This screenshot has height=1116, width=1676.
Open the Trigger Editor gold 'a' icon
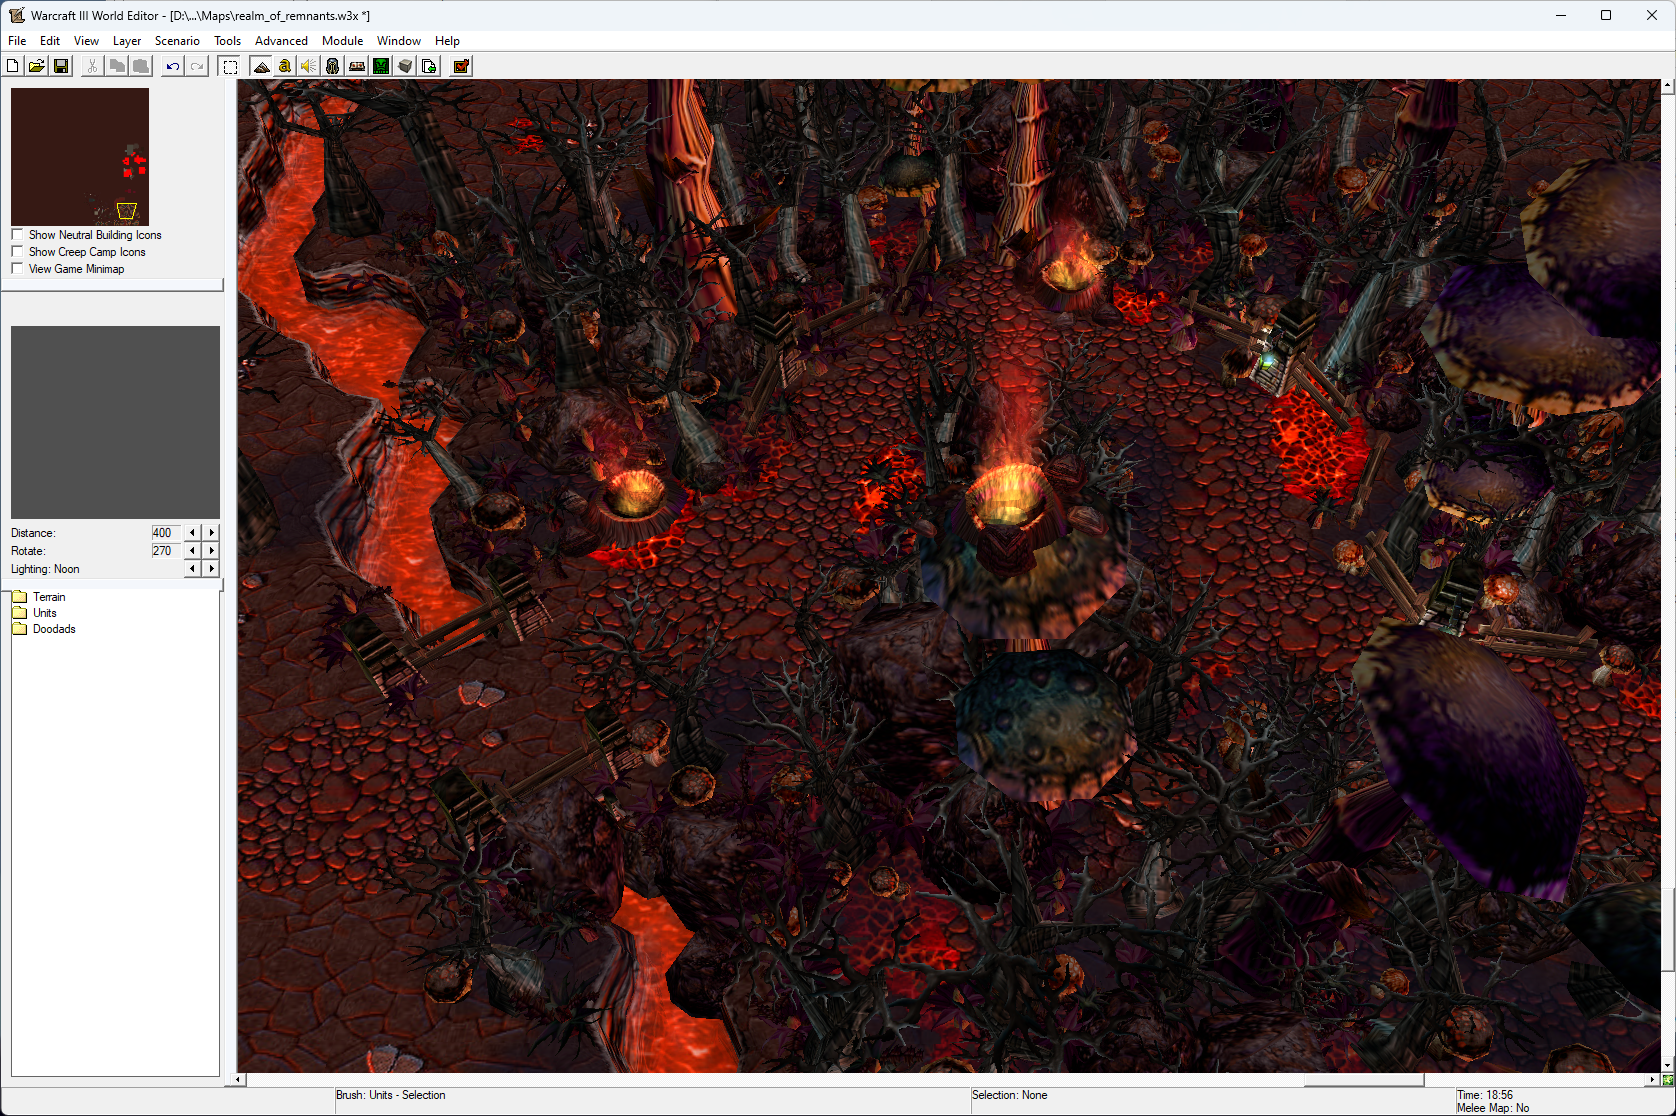click(285, 66)
